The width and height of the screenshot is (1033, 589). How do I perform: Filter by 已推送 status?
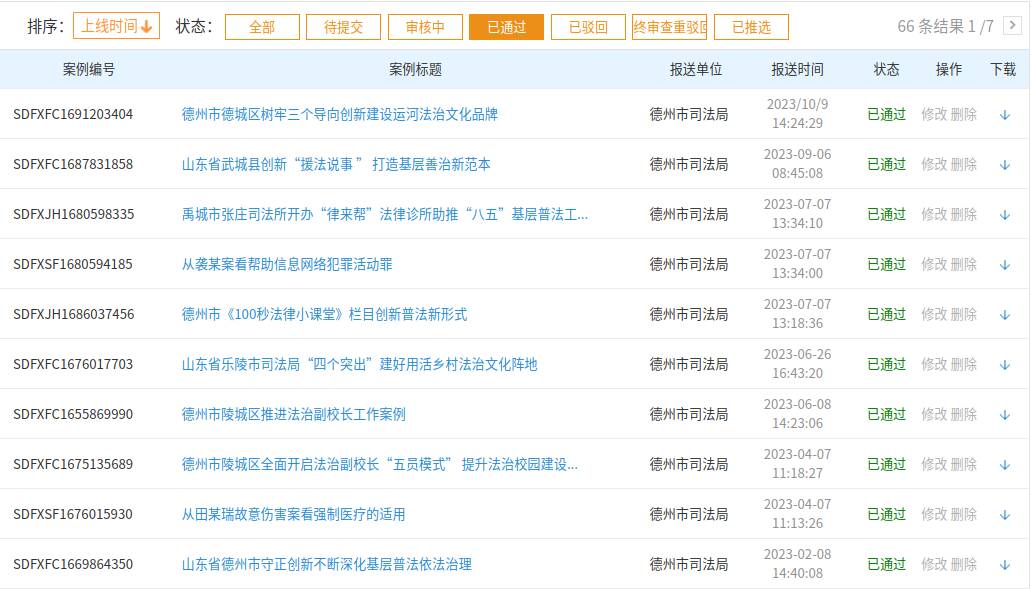[x=751, y=27]
